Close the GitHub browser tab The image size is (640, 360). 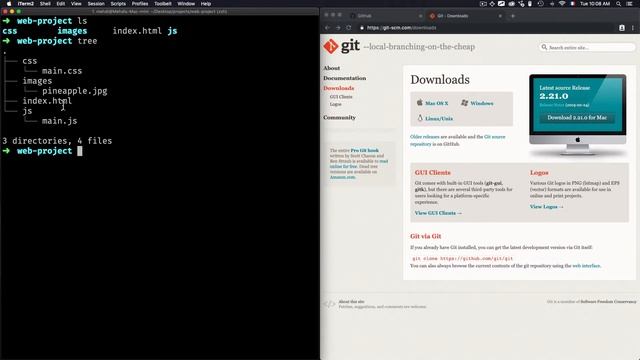pyautogui.click(x=420, y=16)
